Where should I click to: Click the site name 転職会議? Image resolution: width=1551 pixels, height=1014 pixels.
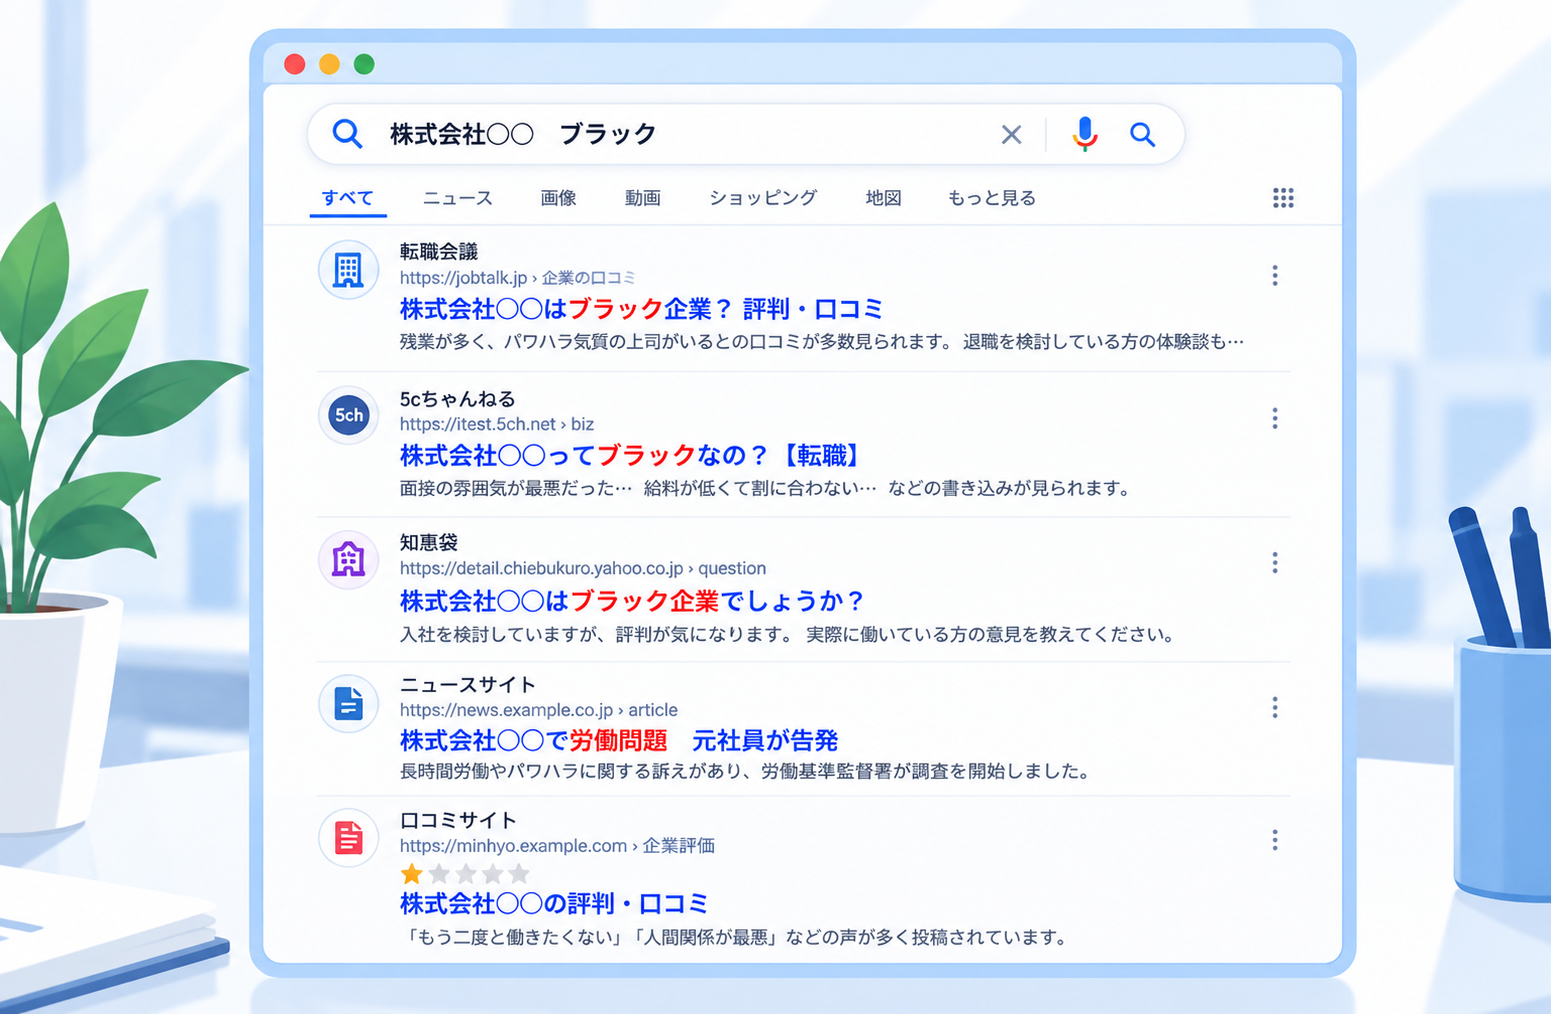(x=439, y=252)
